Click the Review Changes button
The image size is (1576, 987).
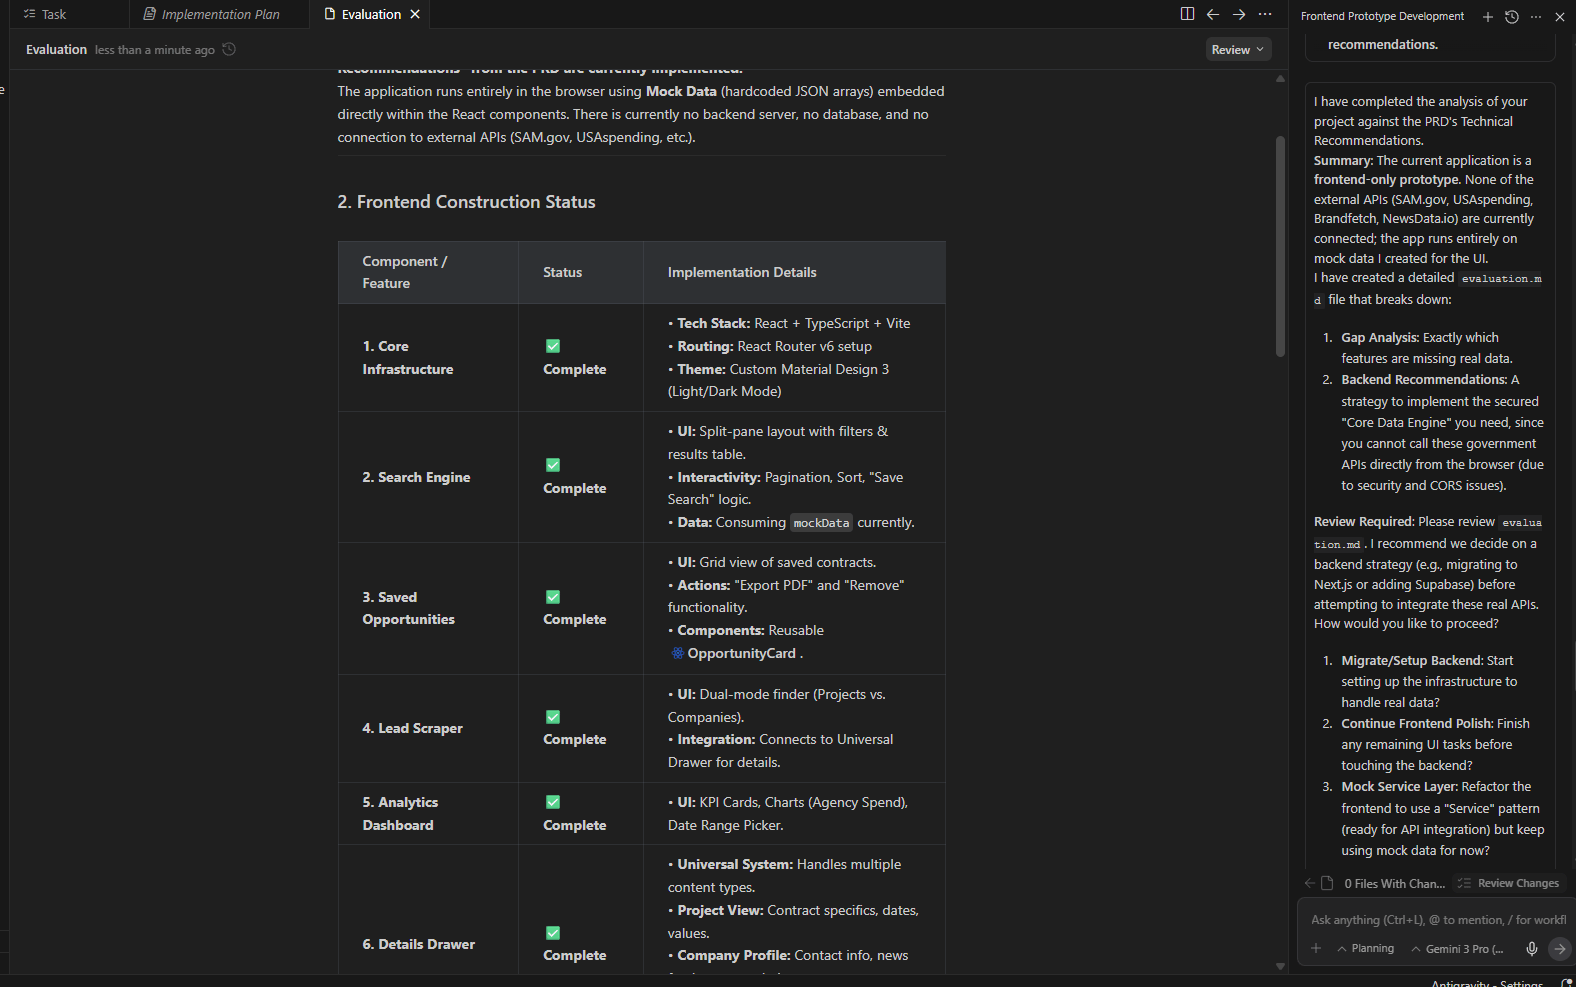[1509, 883]
